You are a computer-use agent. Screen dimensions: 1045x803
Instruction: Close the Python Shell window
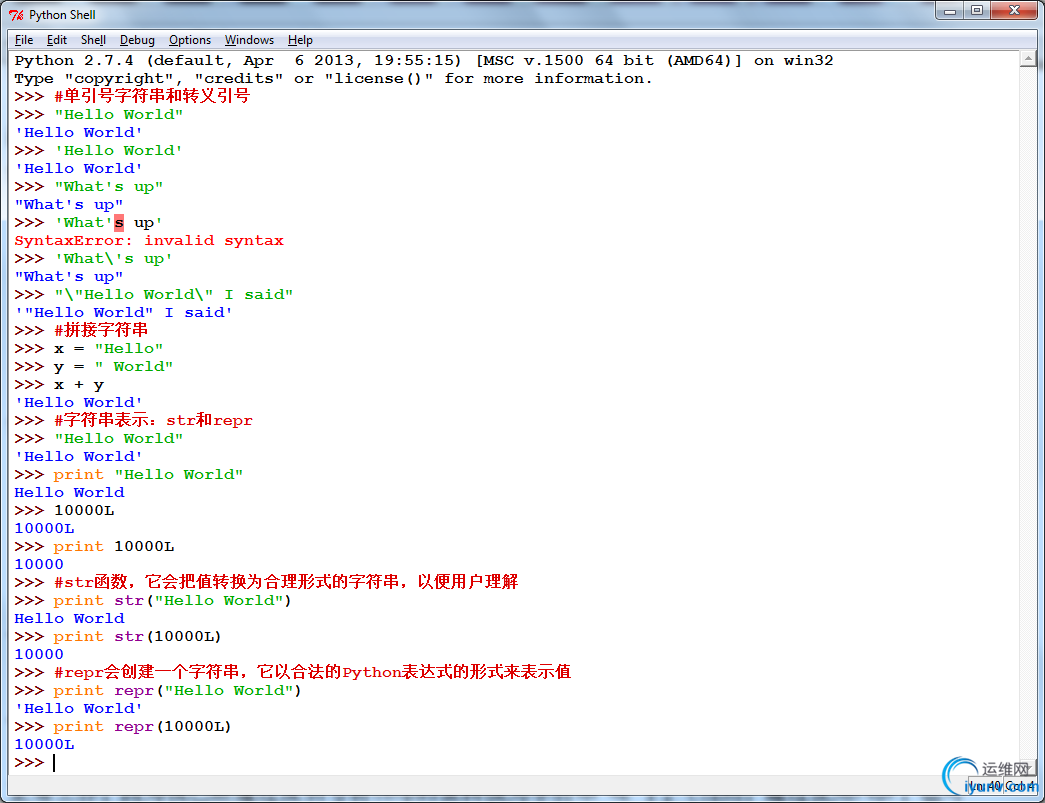(1014, 11)
